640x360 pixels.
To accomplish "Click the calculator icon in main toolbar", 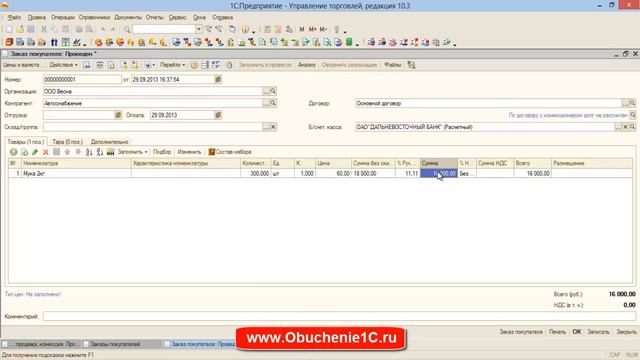I will pyautogui.click(x=267, y=29).
